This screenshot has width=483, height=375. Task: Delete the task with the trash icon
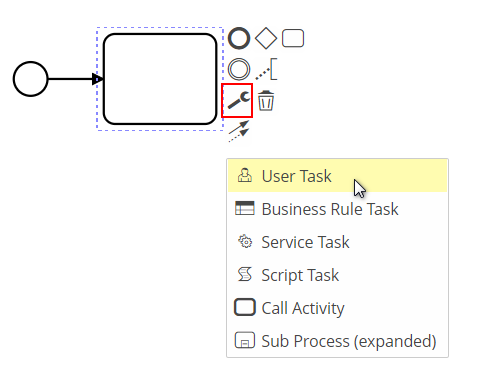pos(266,100)
